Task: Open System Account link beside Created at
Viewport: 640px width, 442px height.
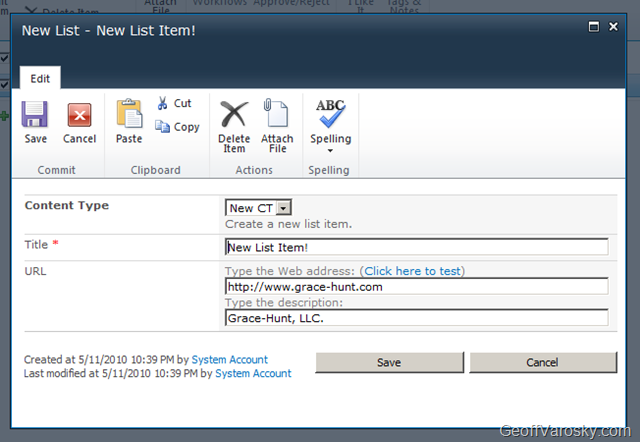Action: tap(230, 359)
